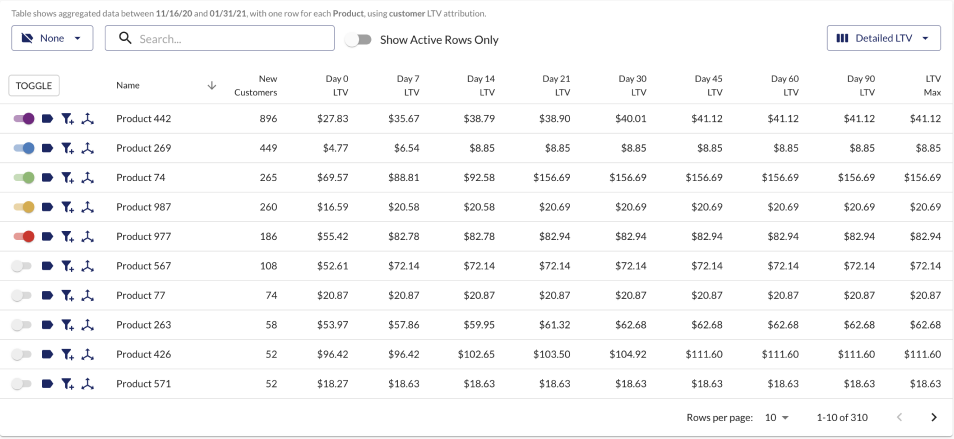Click into the Search field
Image resolution: width=954 pixels, height=439 pixels.
tap(230, 39)
